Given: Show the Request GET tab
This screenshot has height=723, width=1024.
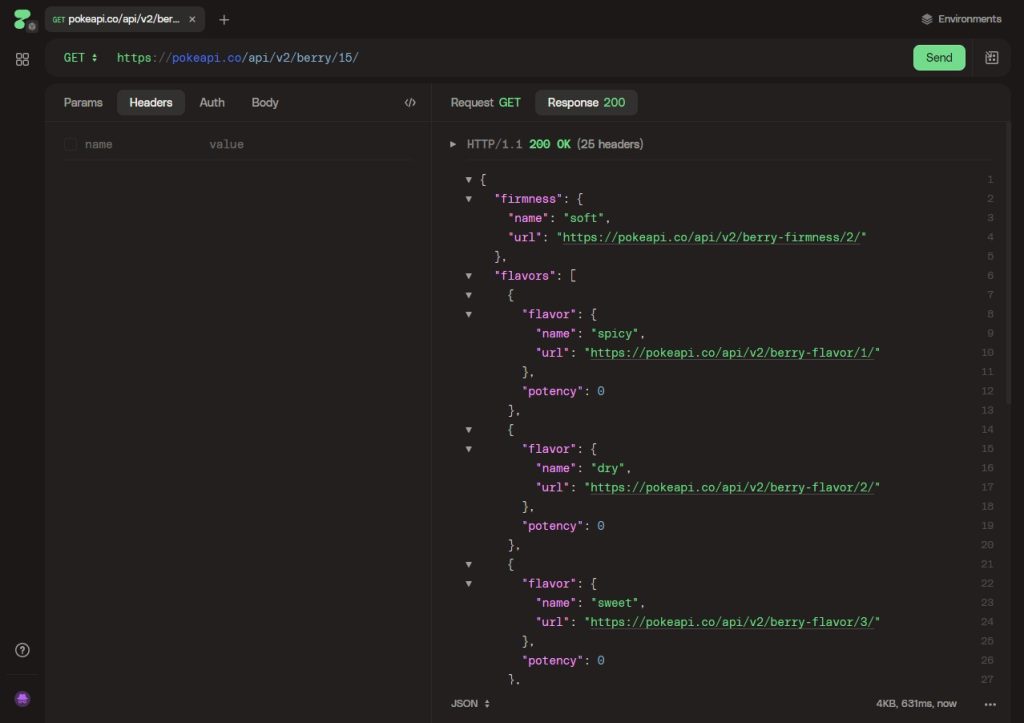Looking at the screenshot, I should (485, 103).
